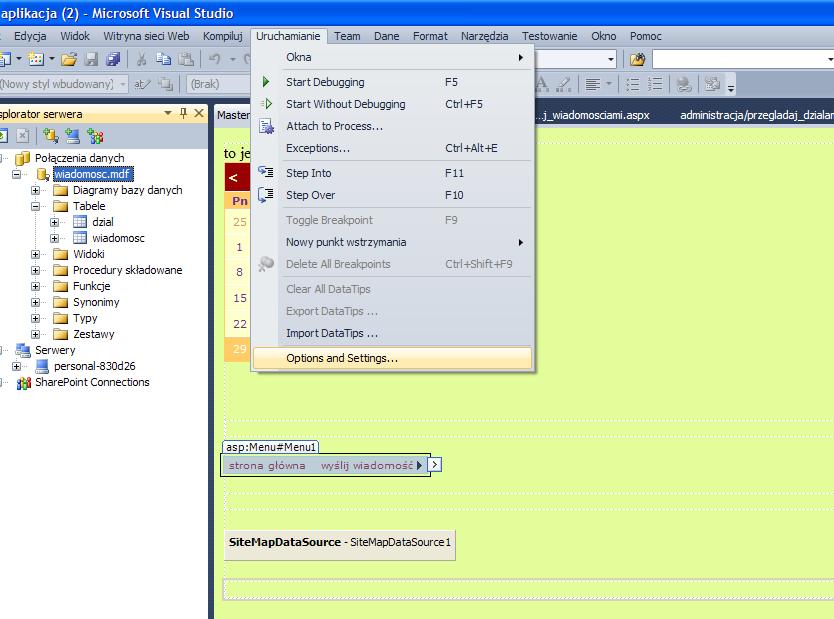Select Options and Settings menu entry
Viewport: 834px width, 619px height.
(x=392, y=358)
